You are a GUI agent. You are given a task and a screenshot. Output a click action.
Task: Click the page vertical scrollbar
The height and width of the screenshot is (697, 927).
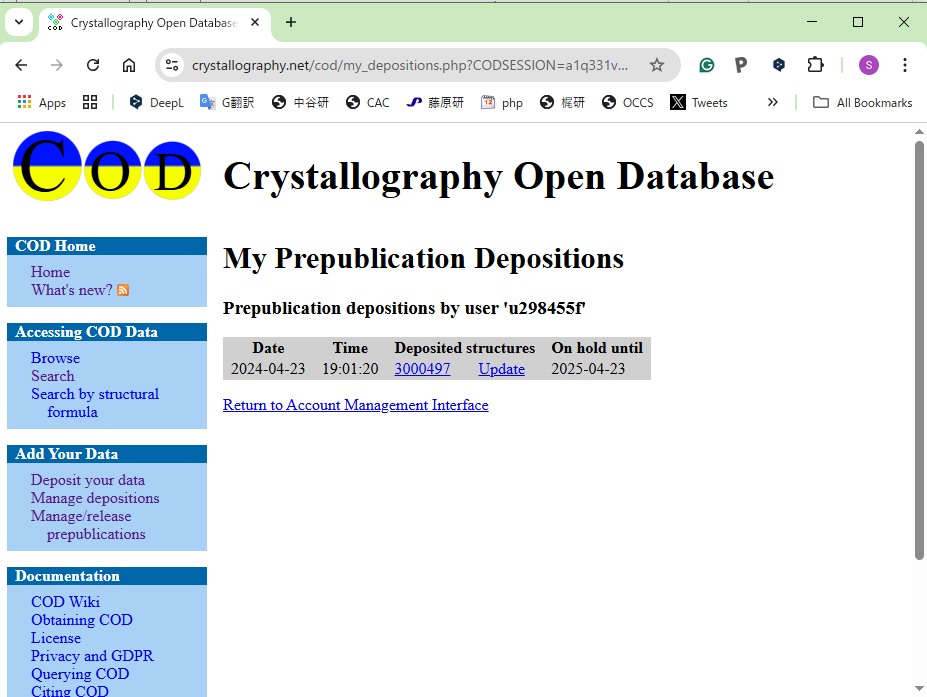pyautogui.click(x=919, y=350)
